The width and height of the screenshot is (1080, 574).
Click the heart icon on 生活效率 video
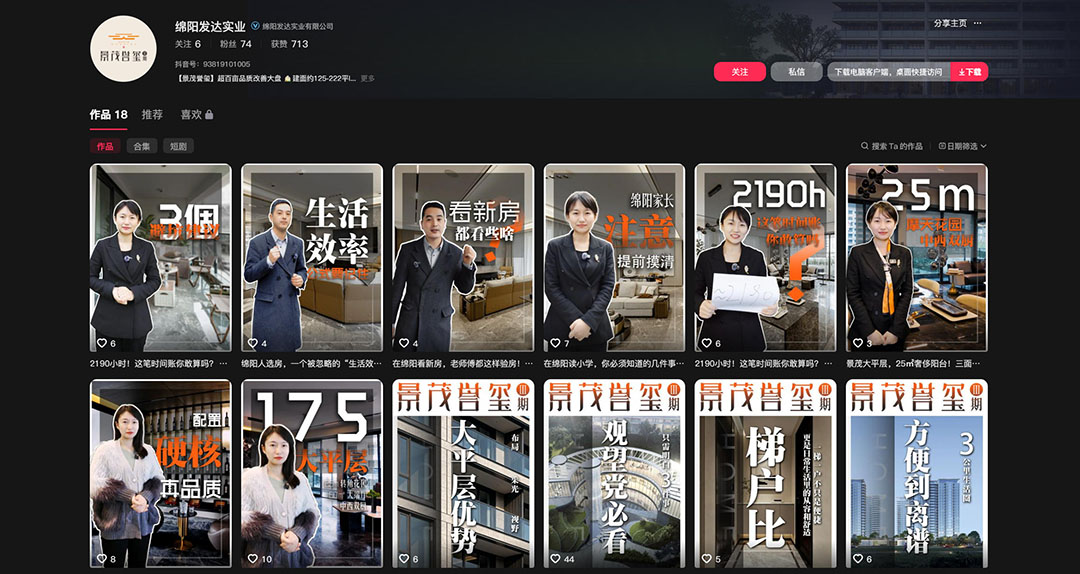point(253,342)
